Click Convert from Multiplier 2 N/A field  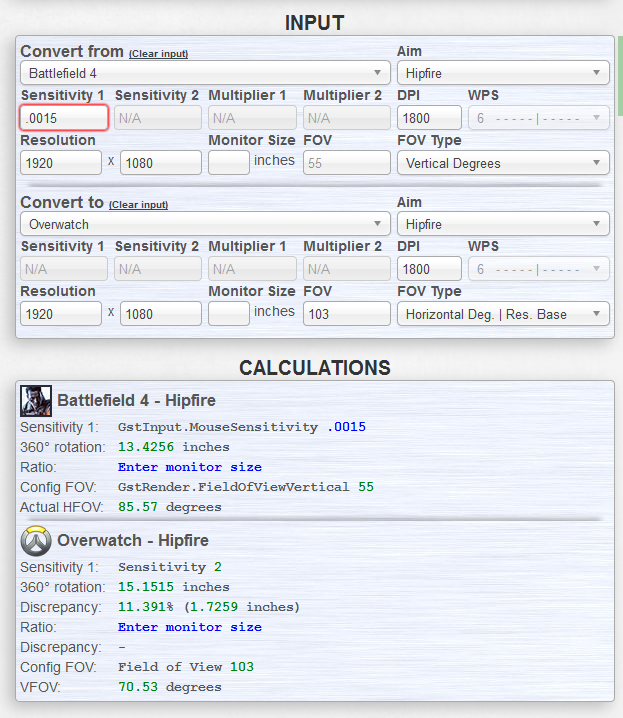click(347, 118)
